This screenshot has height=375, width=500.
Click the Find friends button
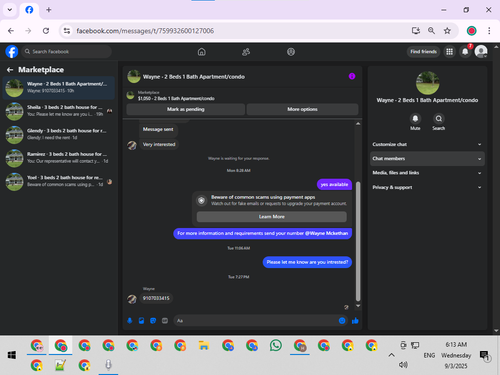pos(423,52)
